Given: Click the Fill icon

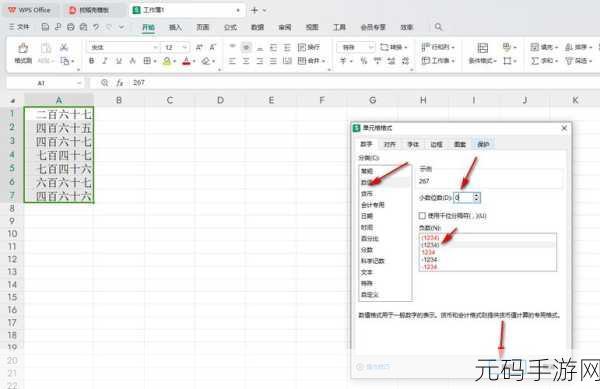Looking at the screenshot, I should click(535, 47).
